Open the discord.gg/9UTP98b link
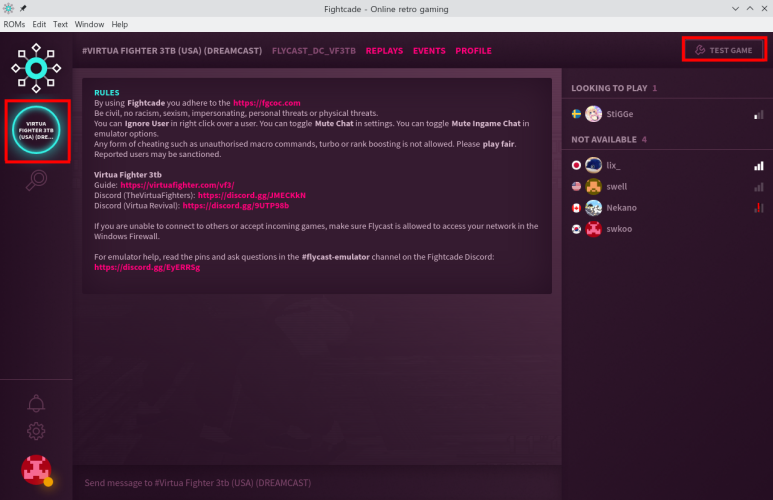Image resolution: width=773 pixels, height=500 pixels. point(236,206)
